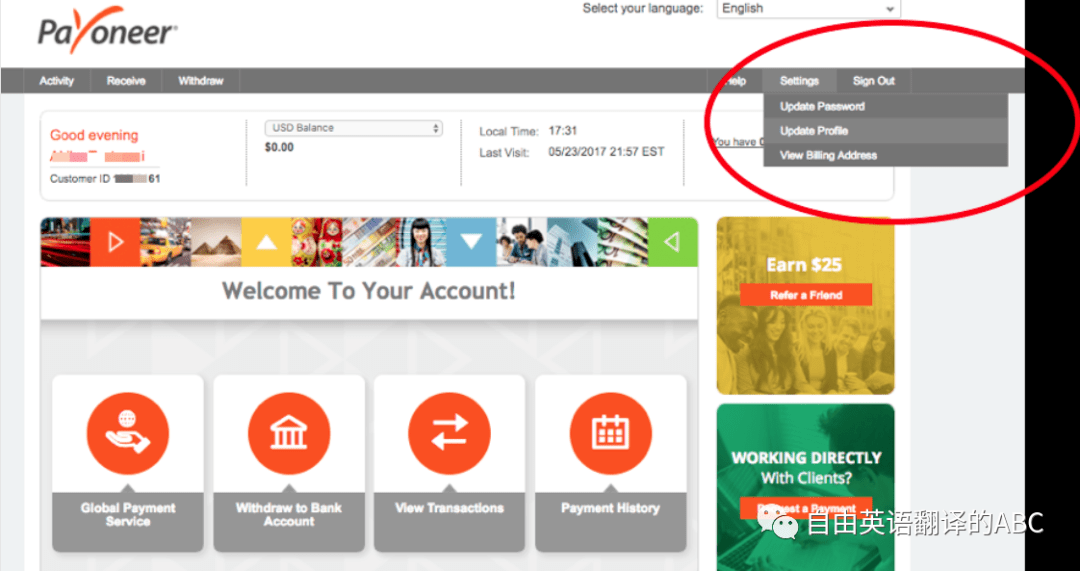Expand the USD Balance dropdown
The width and height of the screenshot is (1080, 571).
coord(353,128)
